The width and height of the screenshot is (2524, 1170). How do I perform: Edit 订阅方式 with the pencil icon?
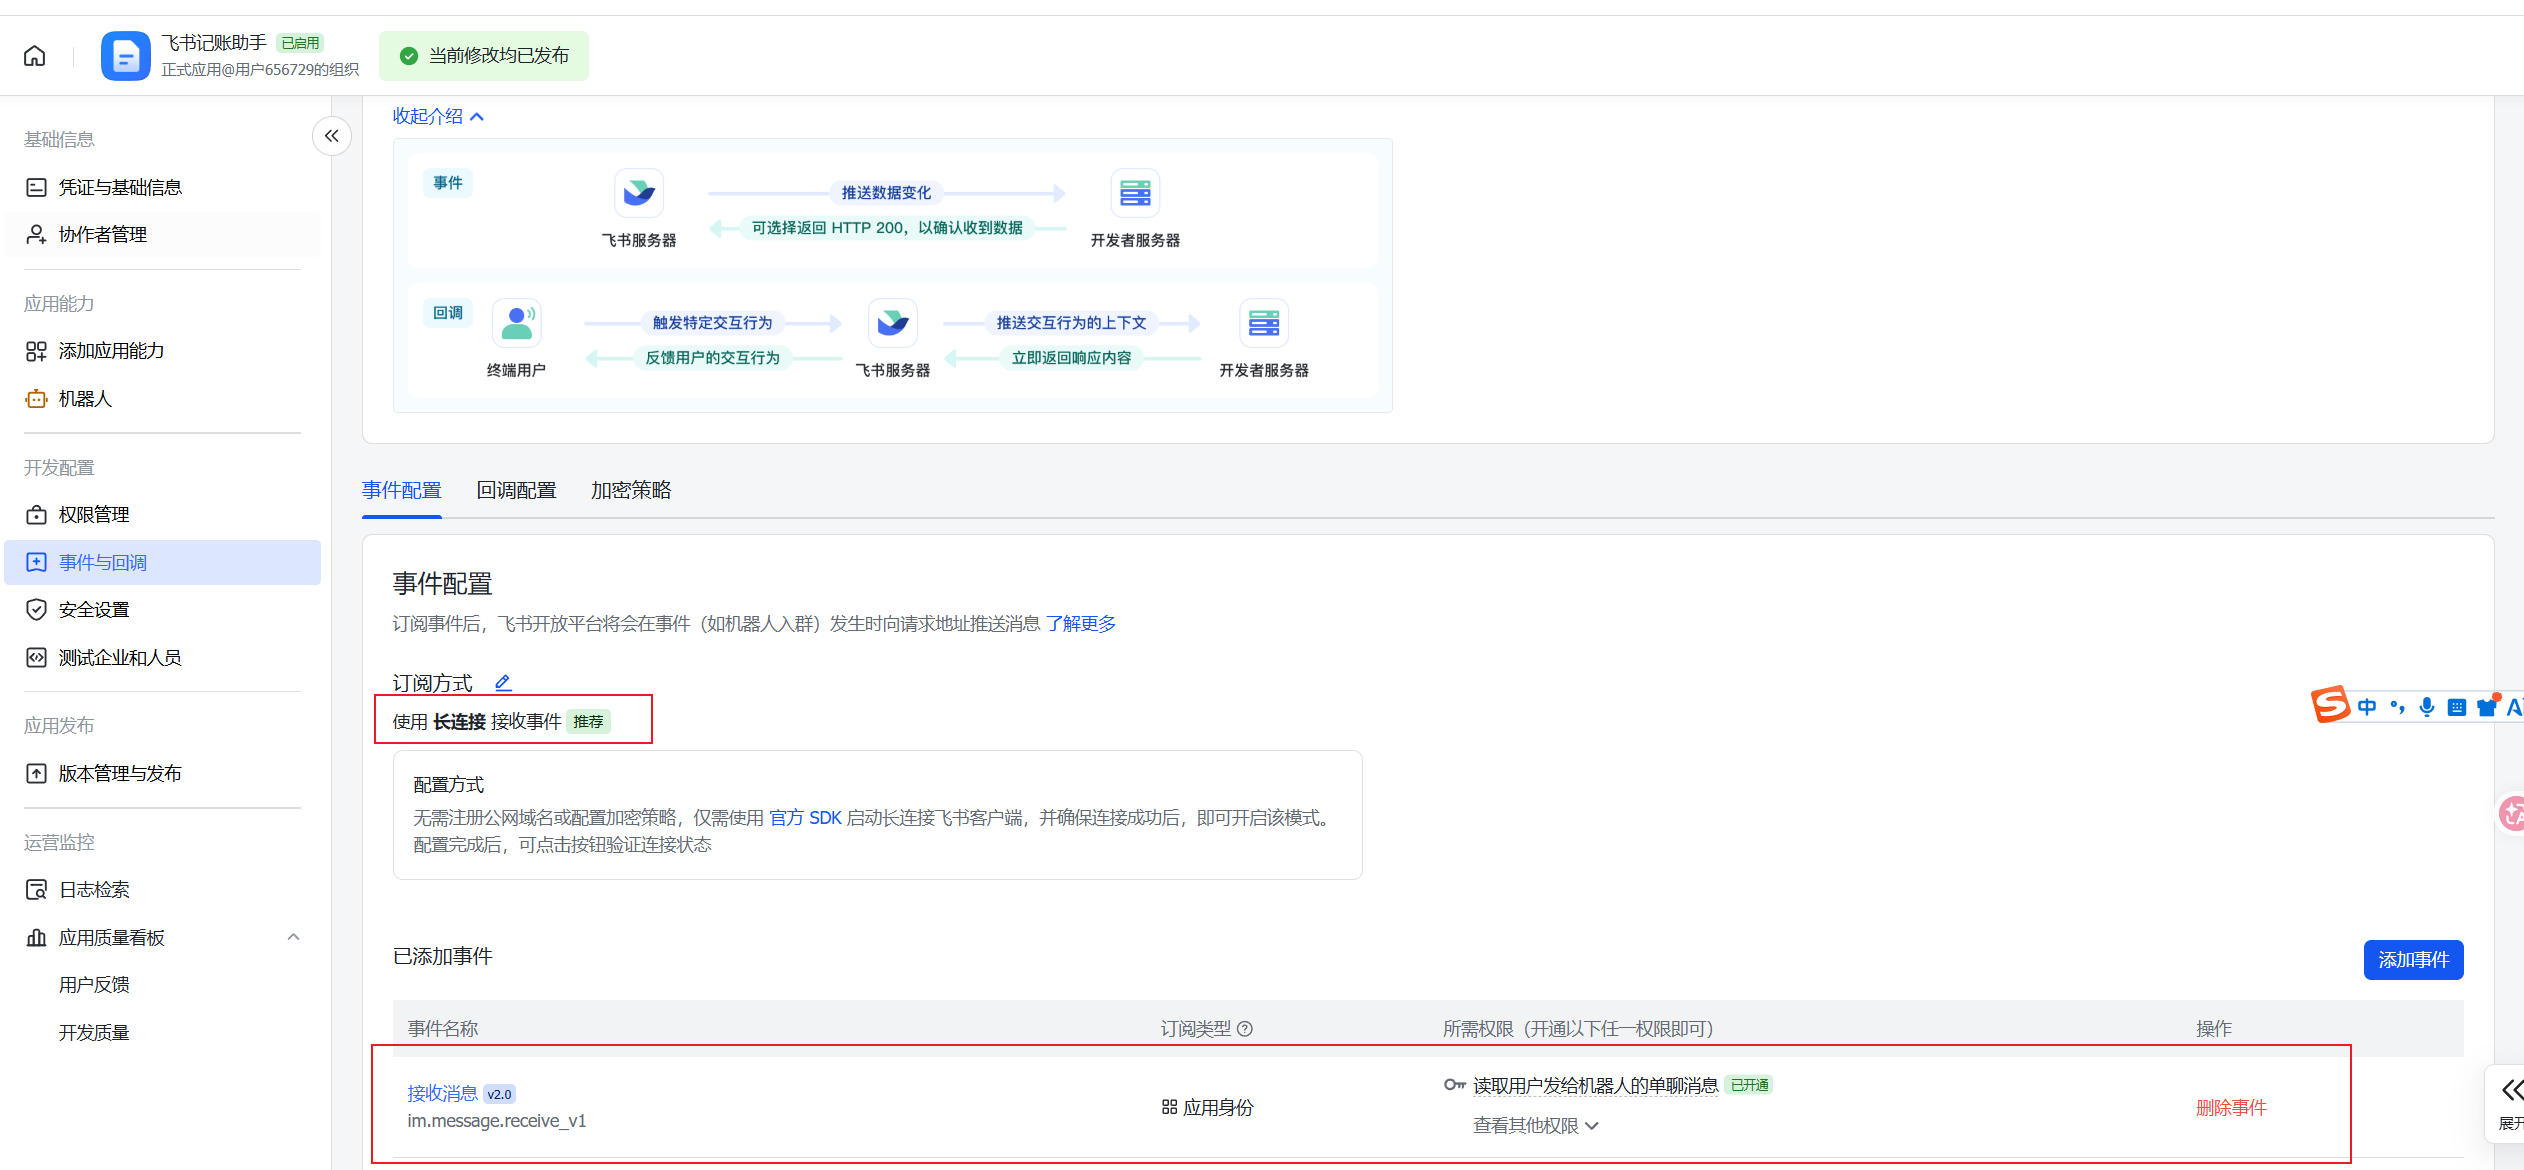(503, 683)
